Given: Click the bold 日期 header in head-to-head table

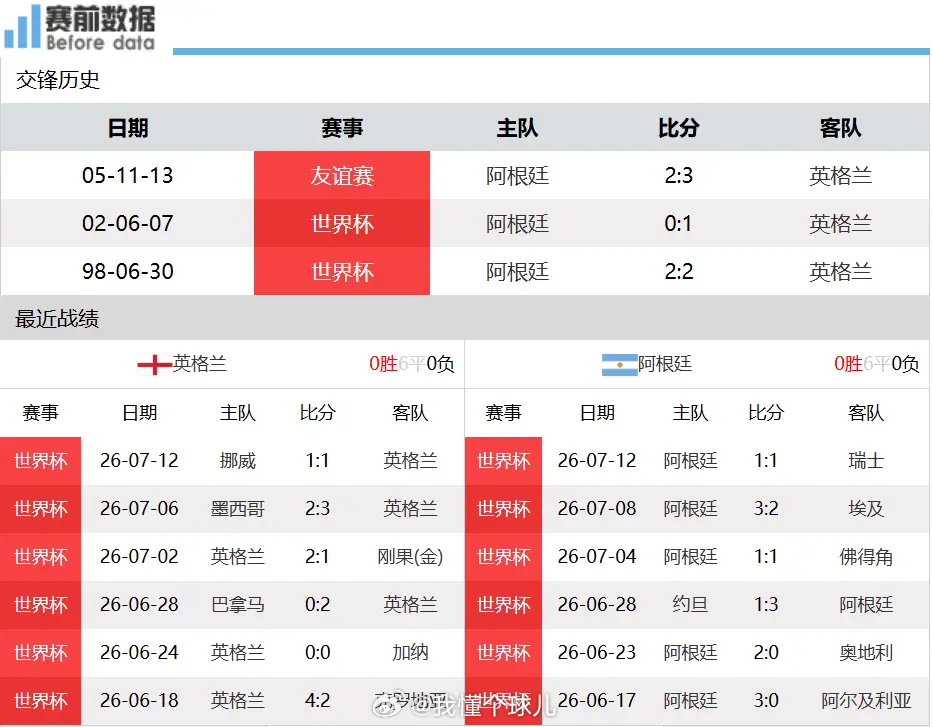Looking at the screenshot, I should [128, 127].
